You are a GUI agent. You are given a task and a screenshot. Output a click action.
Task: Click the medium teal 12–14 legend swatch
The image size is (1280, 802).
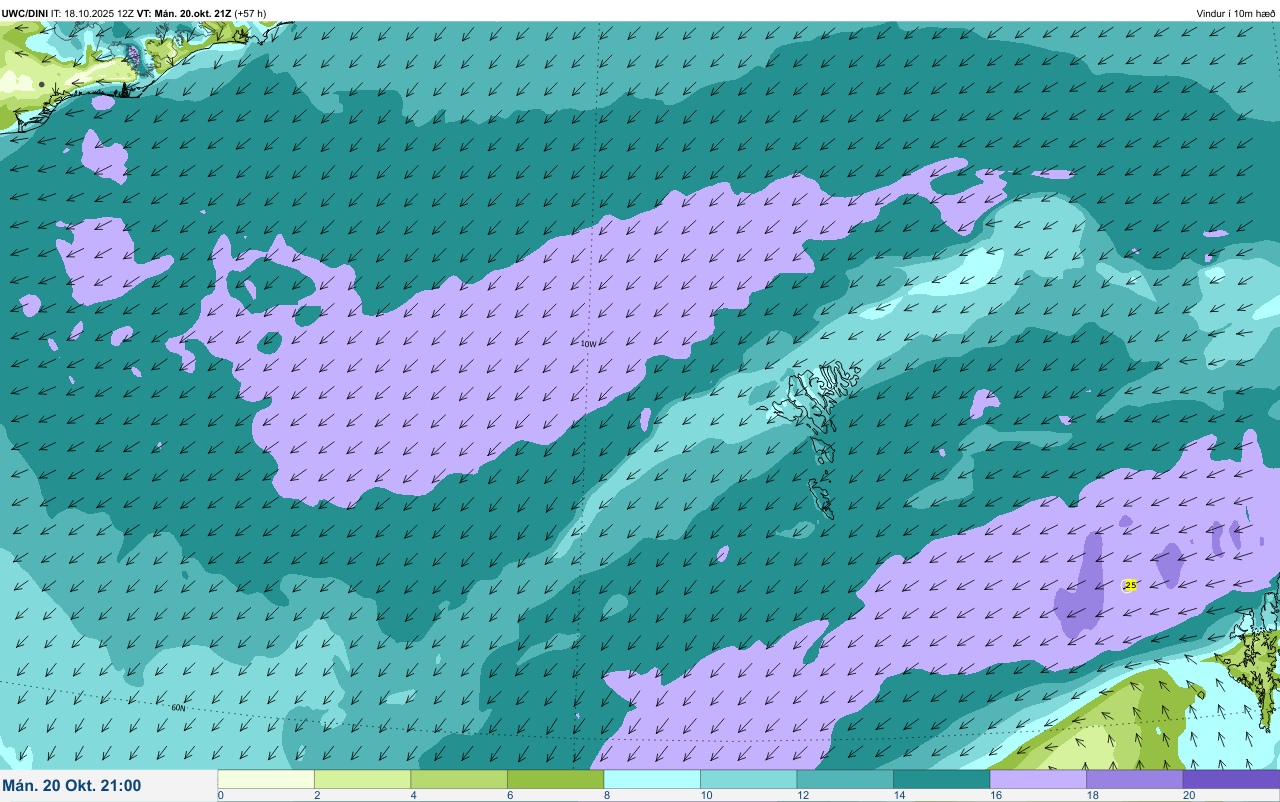coord(845,779)
